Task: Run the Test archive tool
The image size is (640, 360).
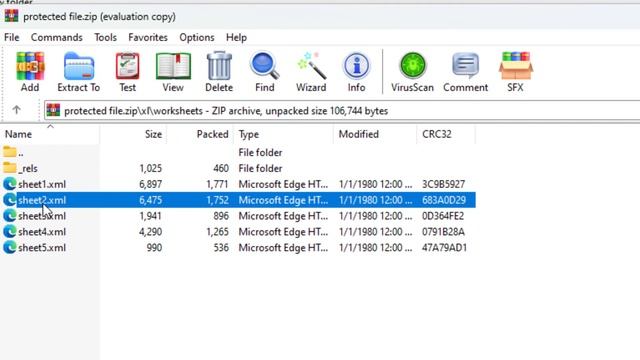Action: 127,72
